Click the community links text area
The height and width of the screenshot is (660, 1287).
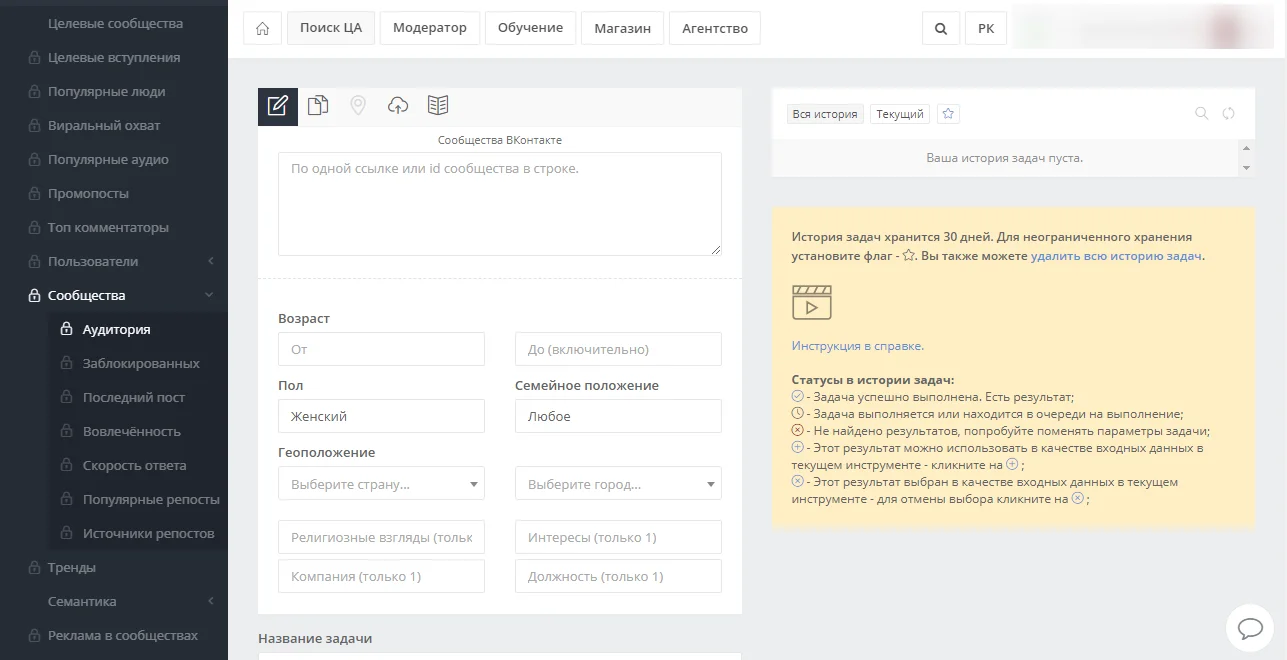click(499, 204)
